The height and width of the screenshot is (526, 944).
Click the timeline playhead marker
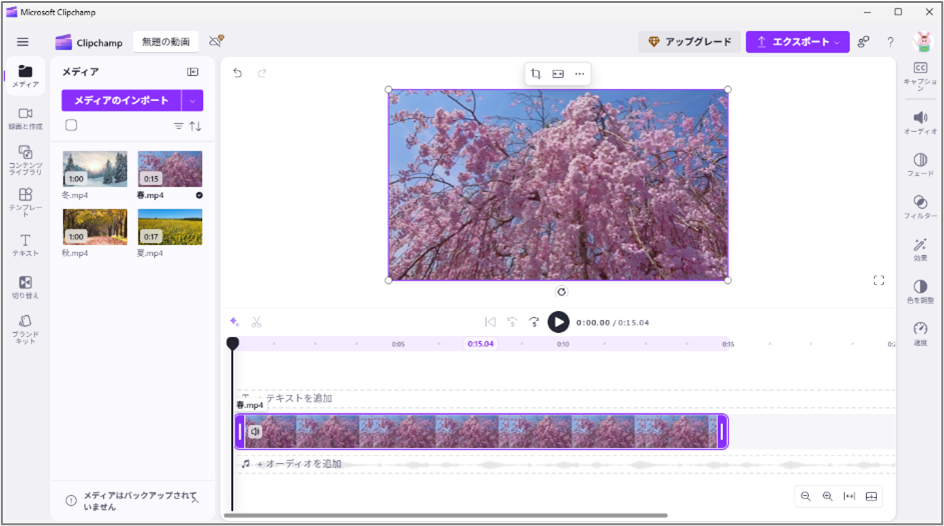pyautogui.click(x=232, y=343)
